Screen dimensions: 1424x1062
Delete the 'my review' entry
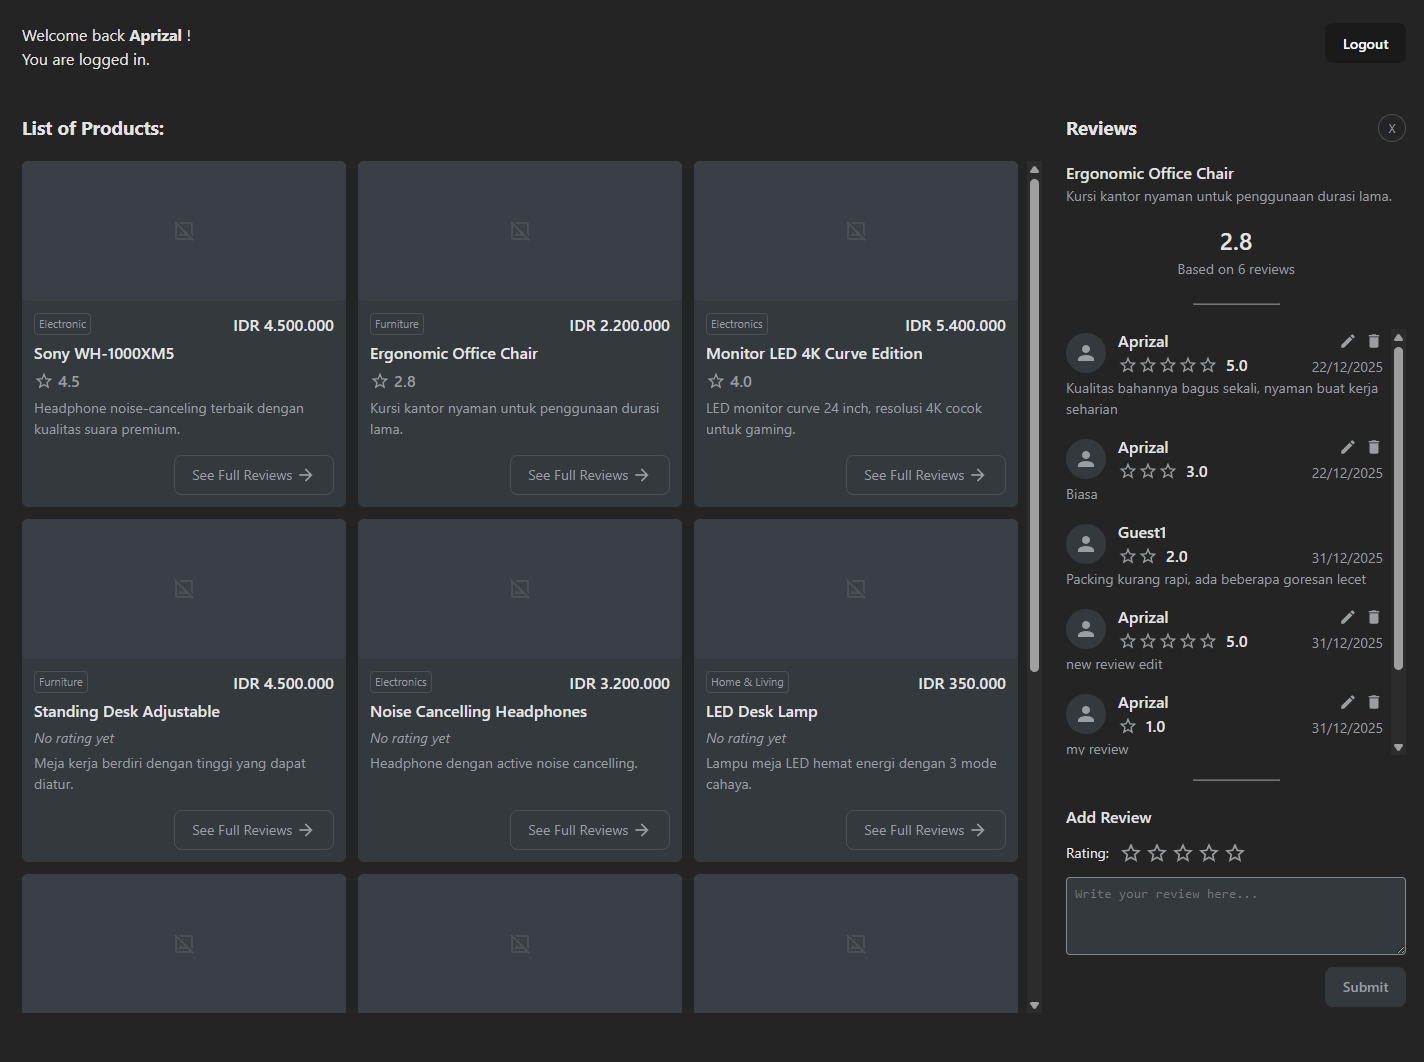1374,702
